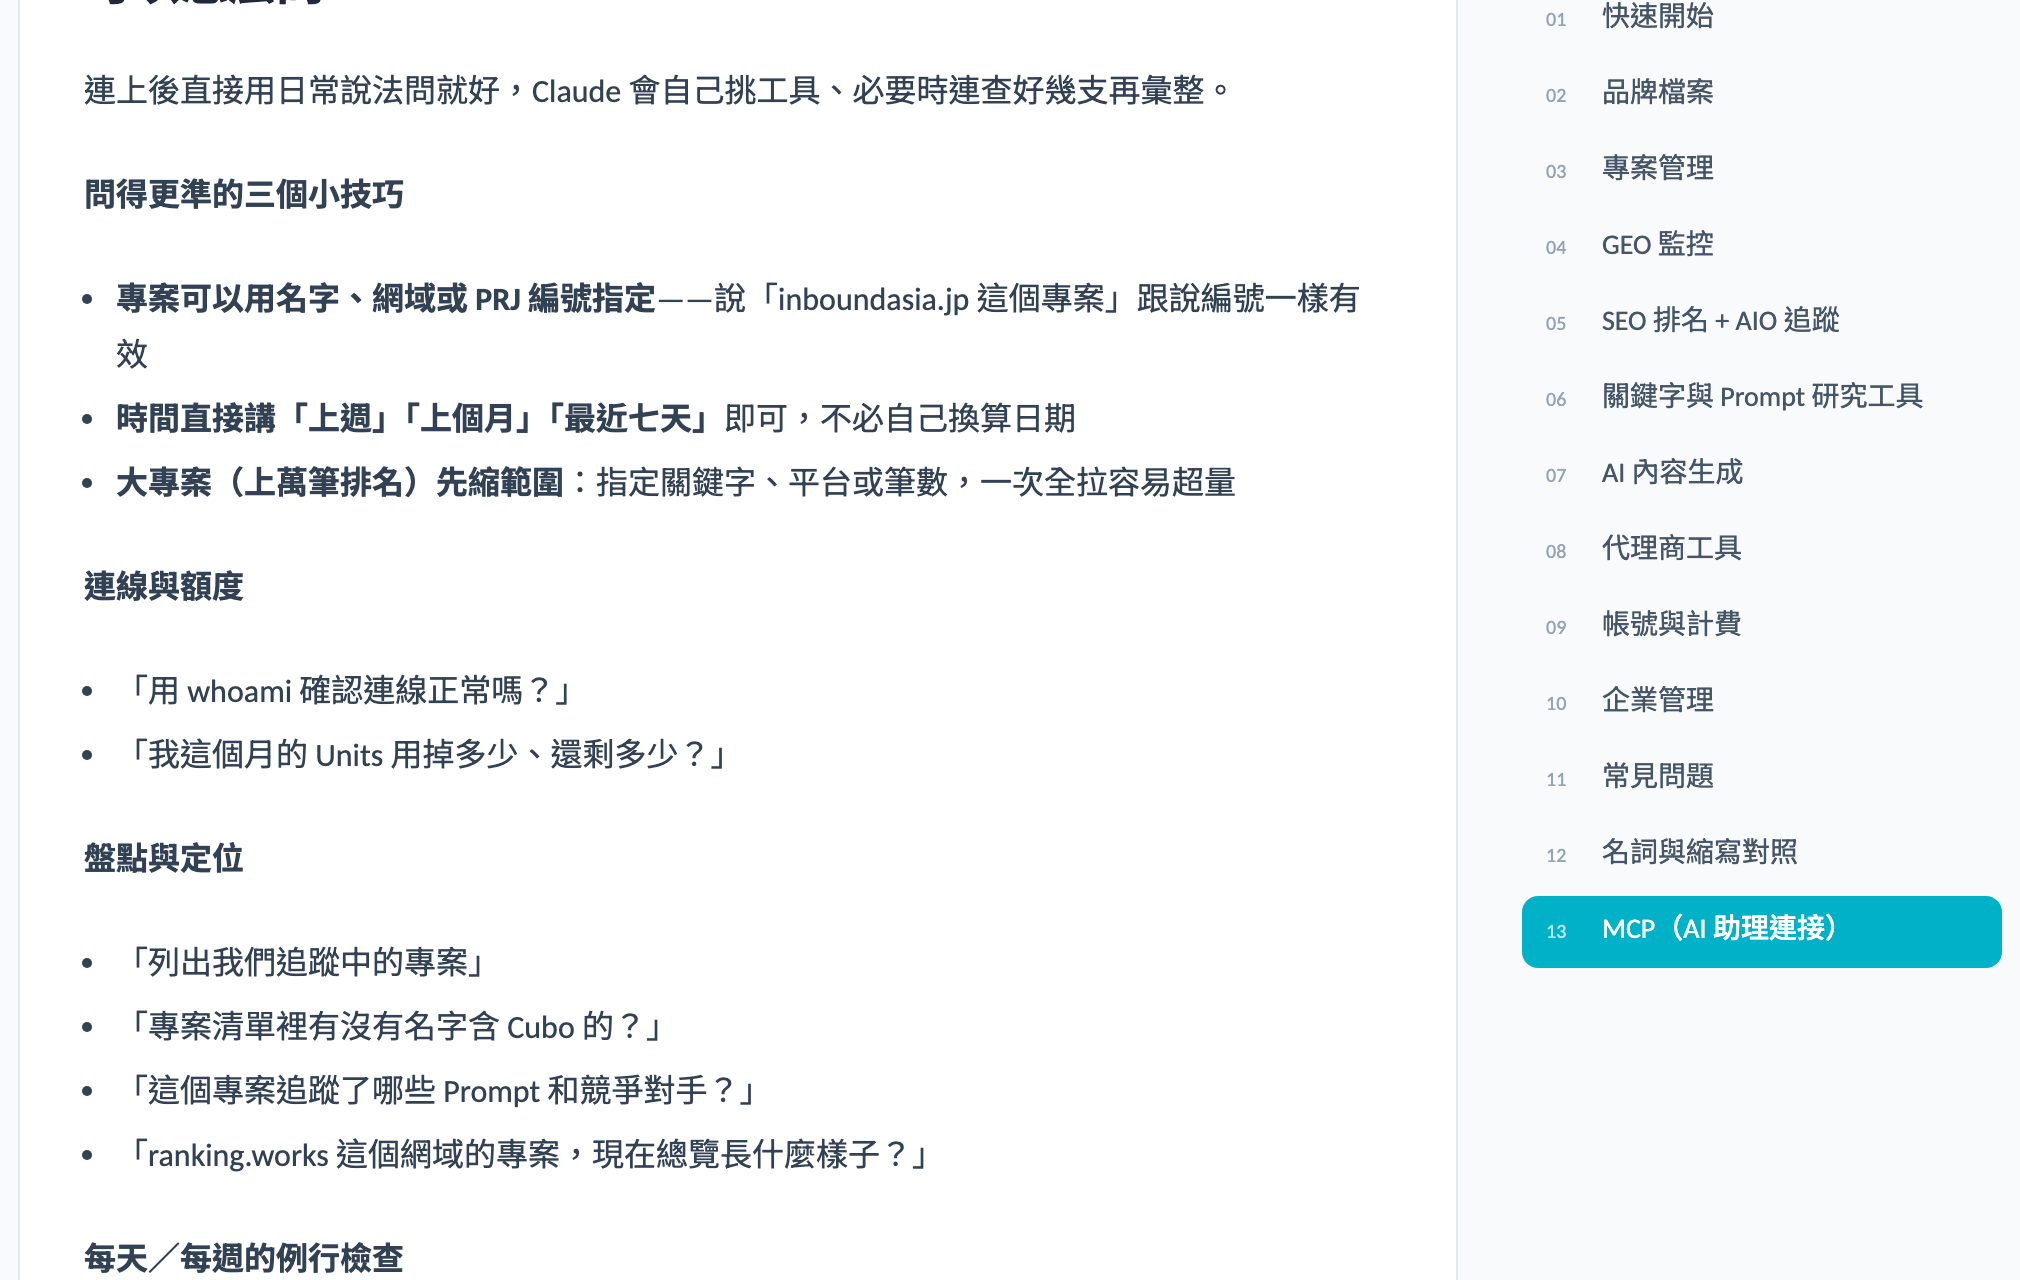Viewport: 2020px width, 1280px height.
Task: Select AI 內容生成 in the sidebar
Action: click(1672, 473)
